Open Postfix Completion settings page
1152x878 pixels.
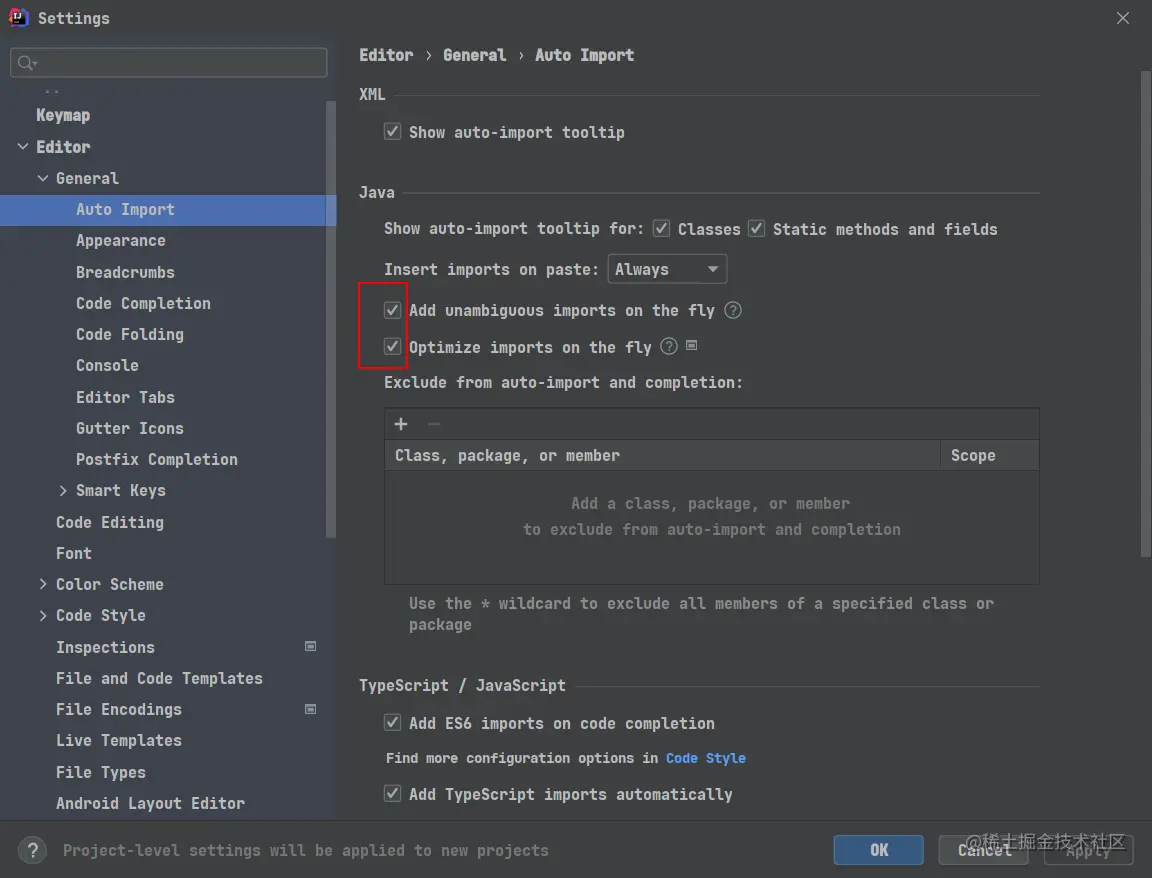(x=156, y=460)
